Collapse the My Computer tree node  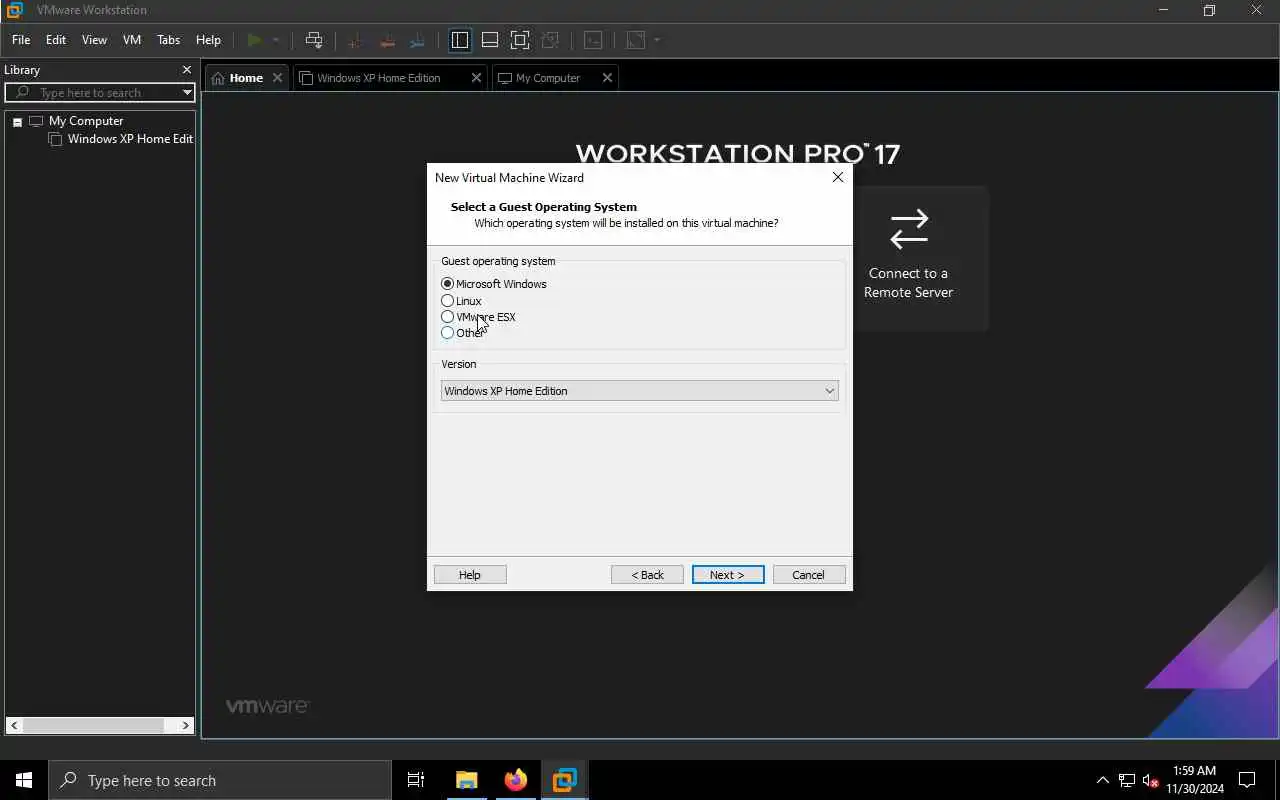point(17,122)
